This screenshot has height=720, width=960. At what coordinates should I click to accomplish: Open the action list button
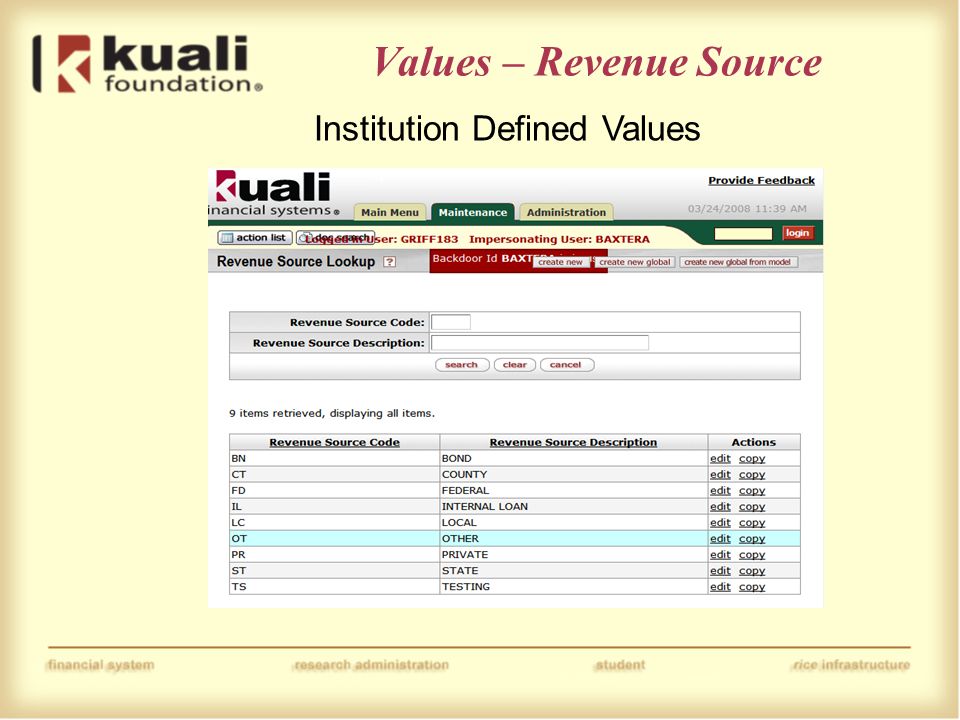(255, 238)
